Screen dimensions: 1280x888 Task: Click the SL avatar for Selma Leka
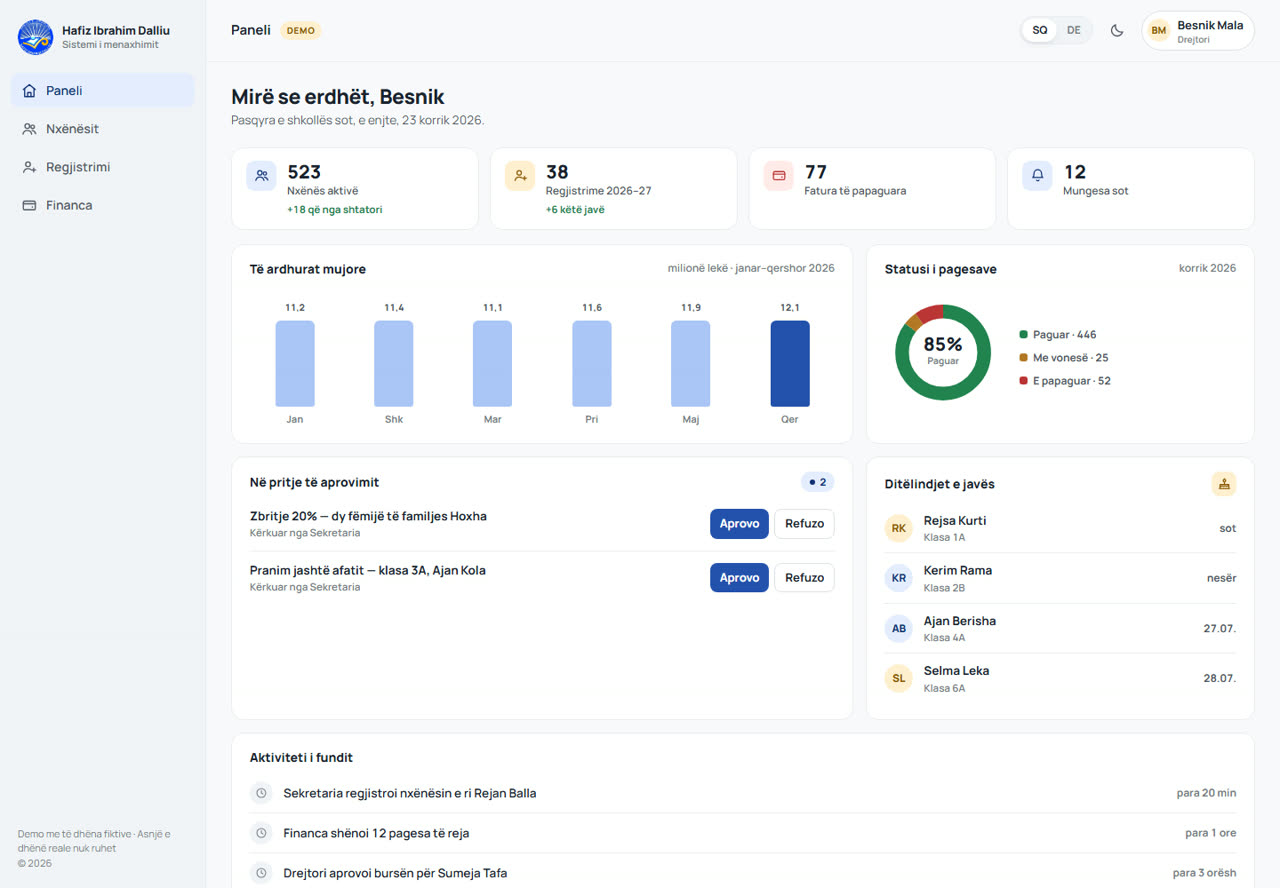tap(899, 678)
